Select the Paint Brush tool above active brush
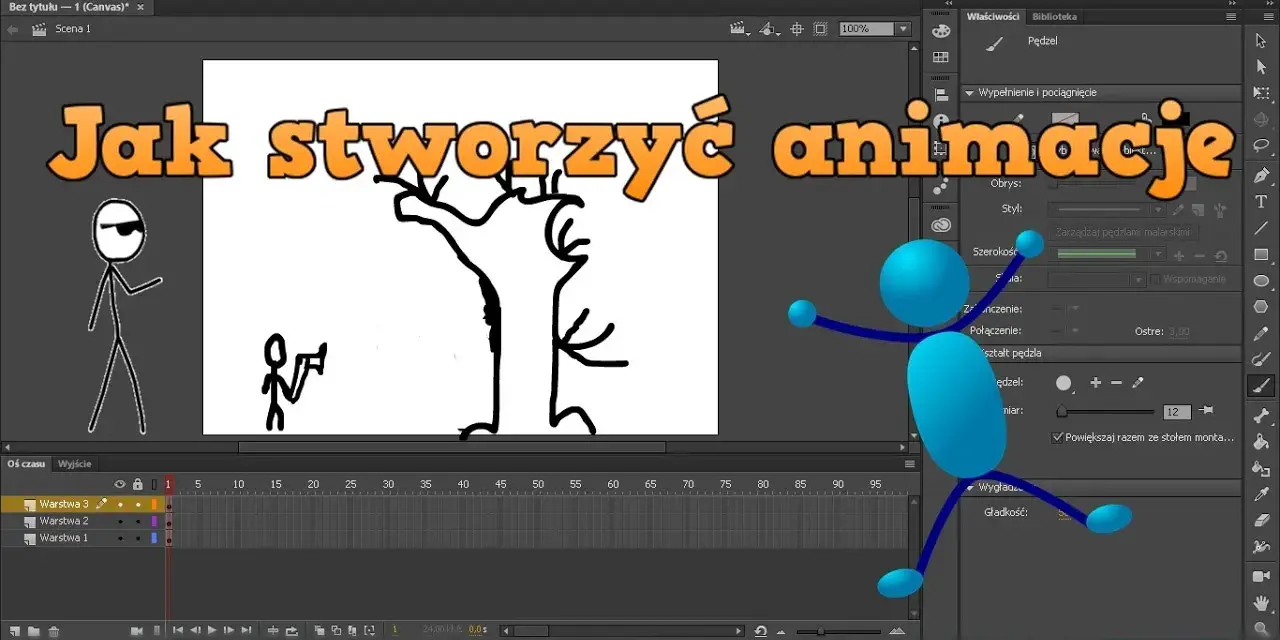Screen dimensions: 1280x640 coord(1261,359)
